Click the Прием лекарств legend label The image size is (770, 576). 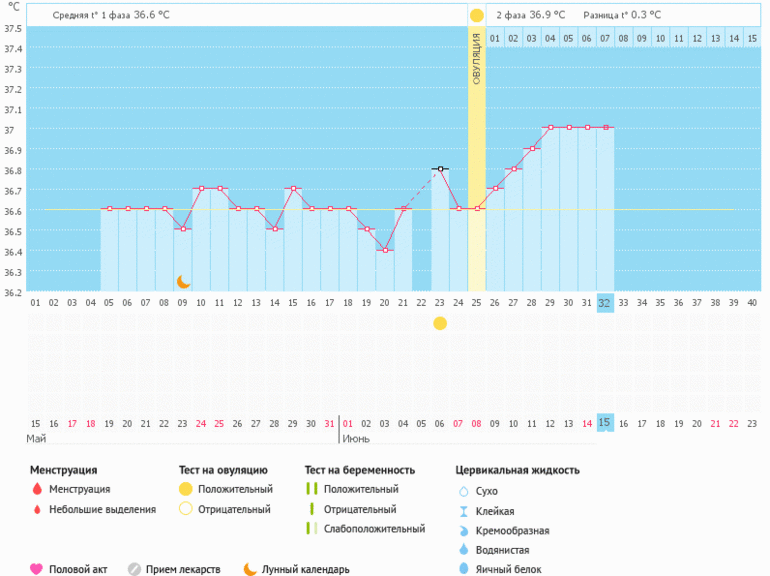click(x=183, y=570)
